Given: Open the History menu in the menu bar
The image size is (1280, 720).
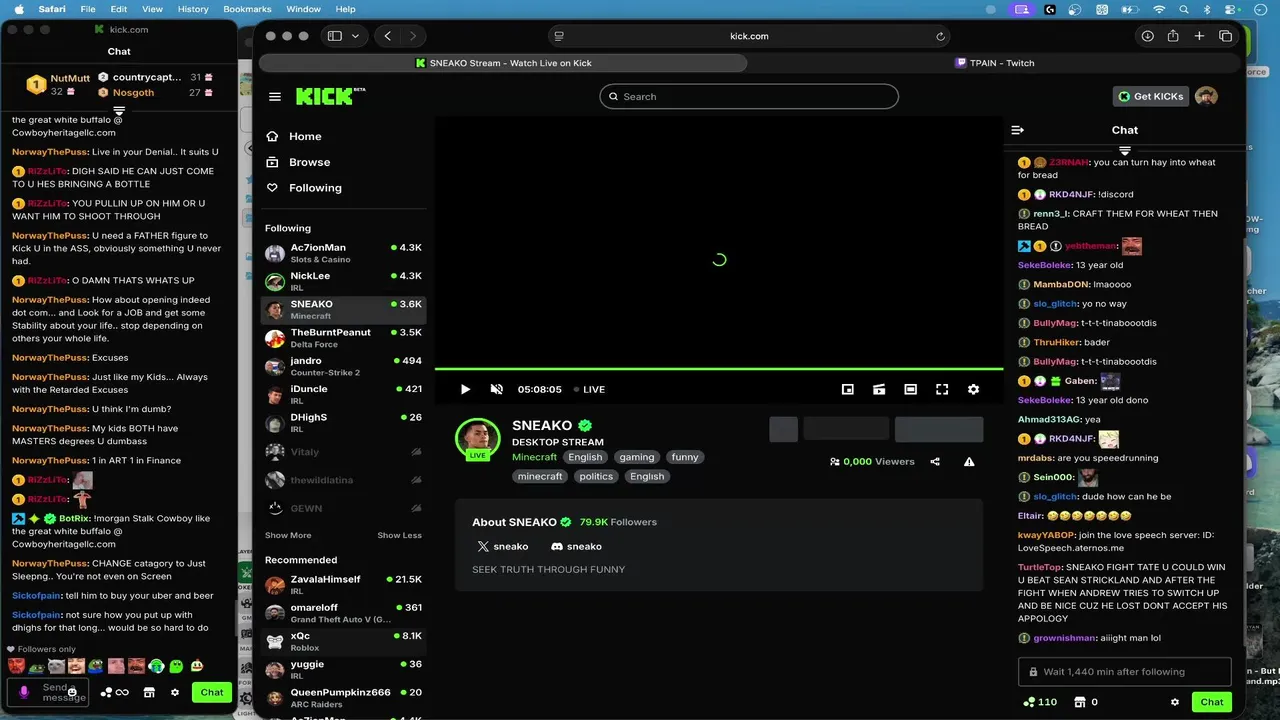Looking at the screenshot, I should [x=193, y=9].
